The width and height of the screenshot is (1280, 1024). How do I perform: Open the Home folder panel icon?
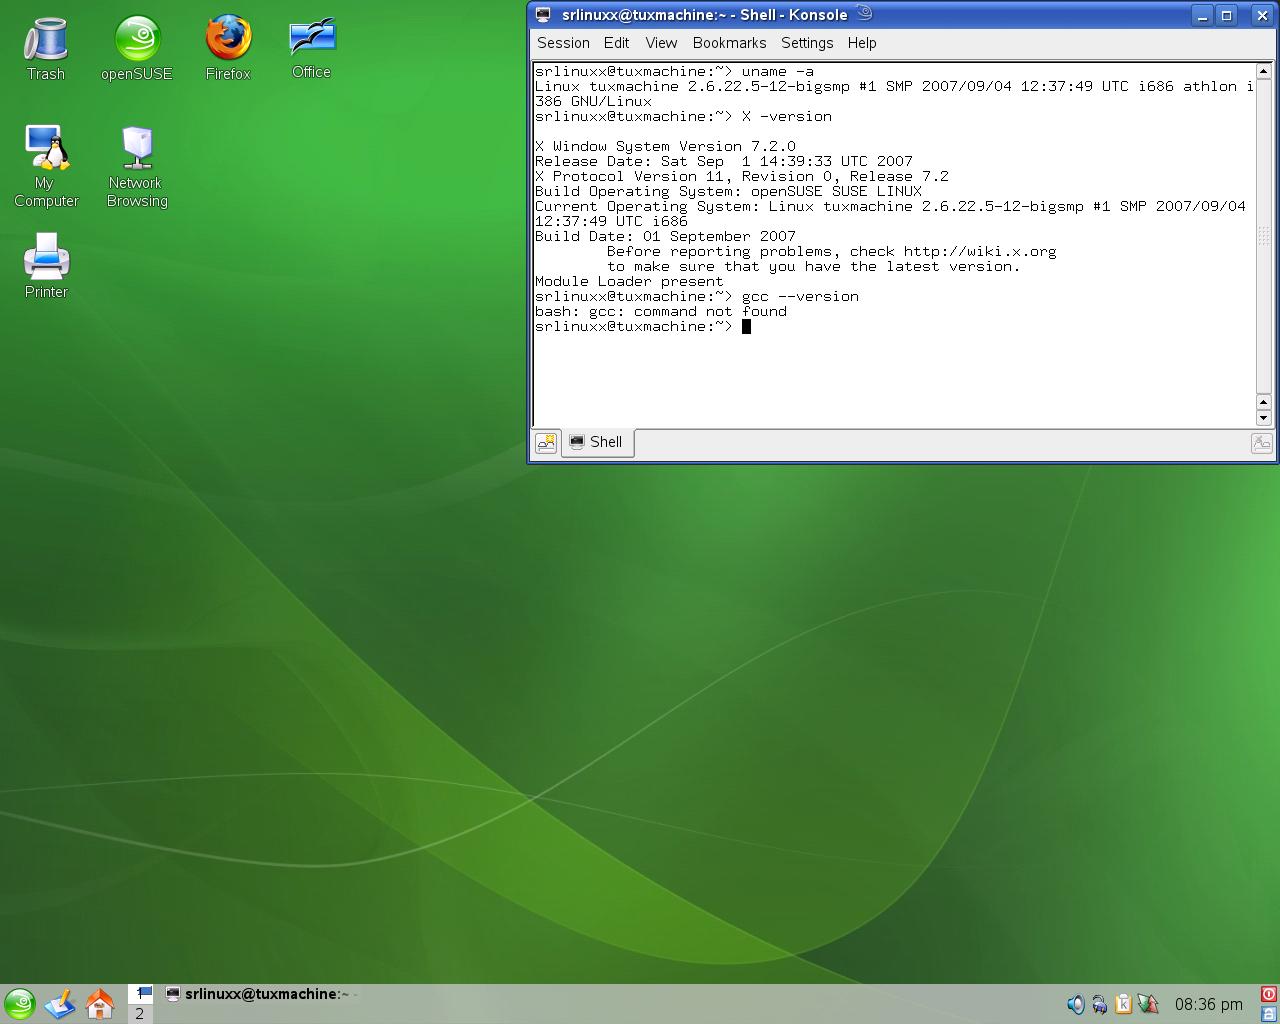(x=100, y=1004)
